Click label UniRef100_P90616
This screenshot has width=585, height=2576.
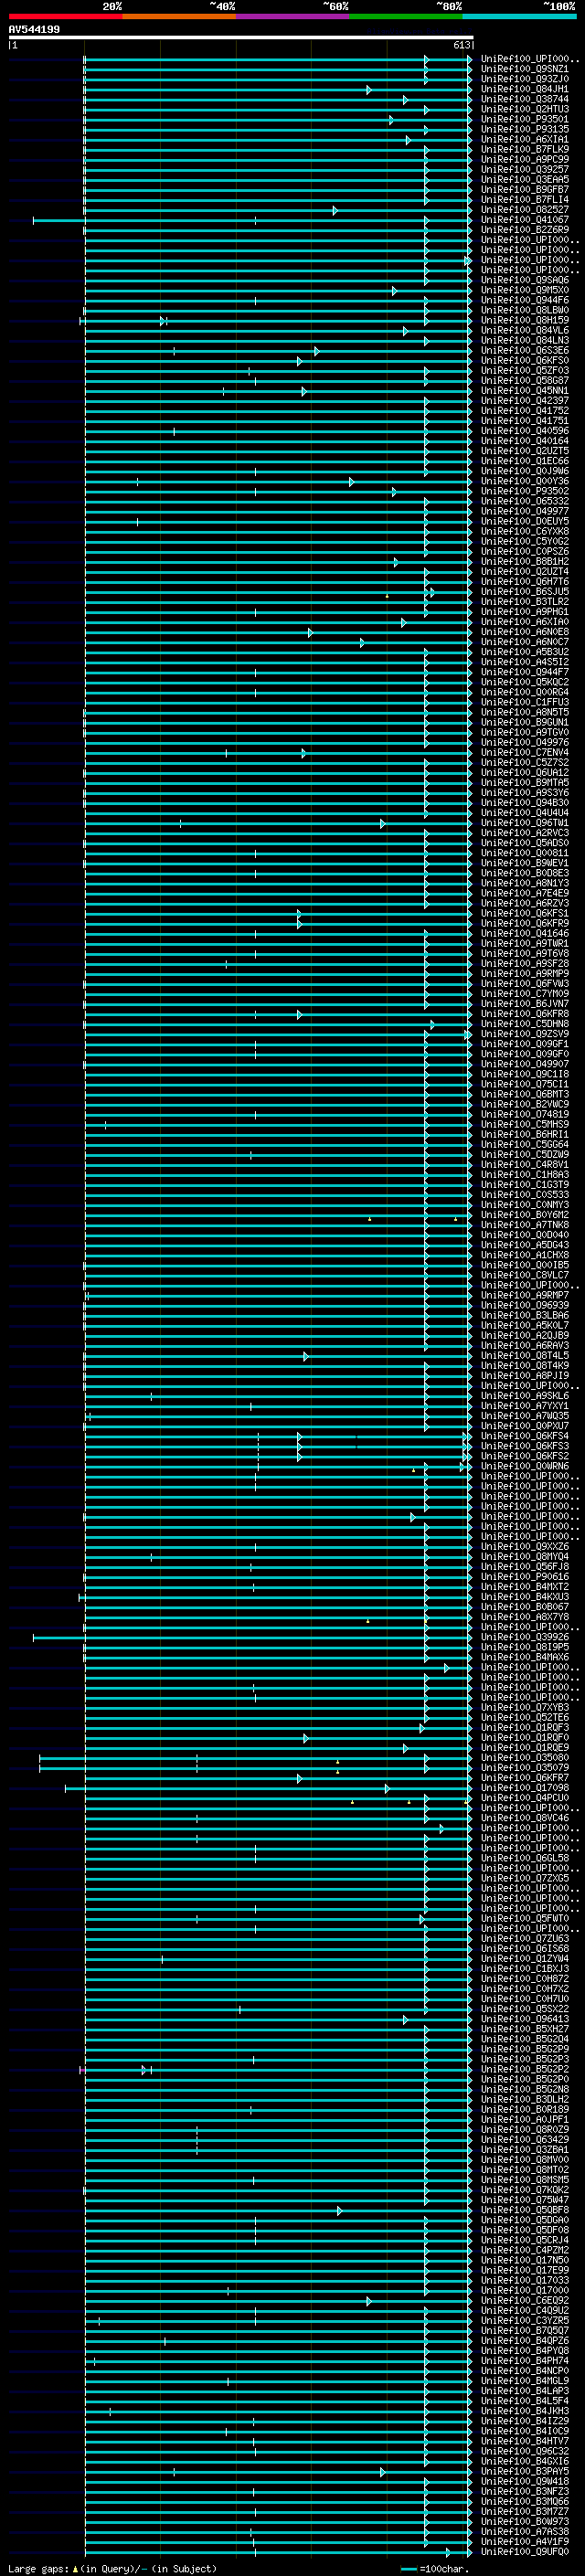[x=525, y=1576]
